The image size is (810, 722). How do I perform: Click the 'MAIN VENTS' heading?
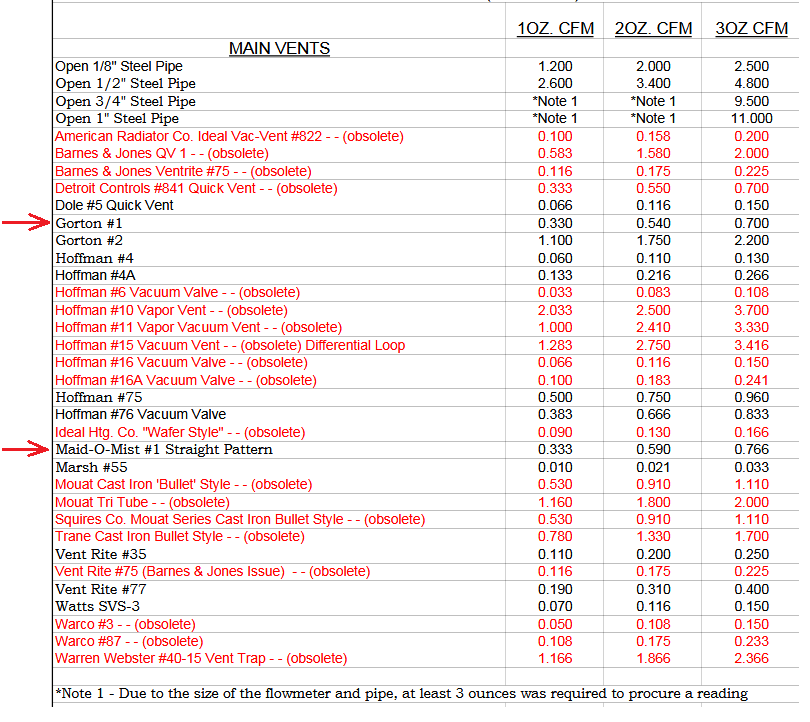279,48
